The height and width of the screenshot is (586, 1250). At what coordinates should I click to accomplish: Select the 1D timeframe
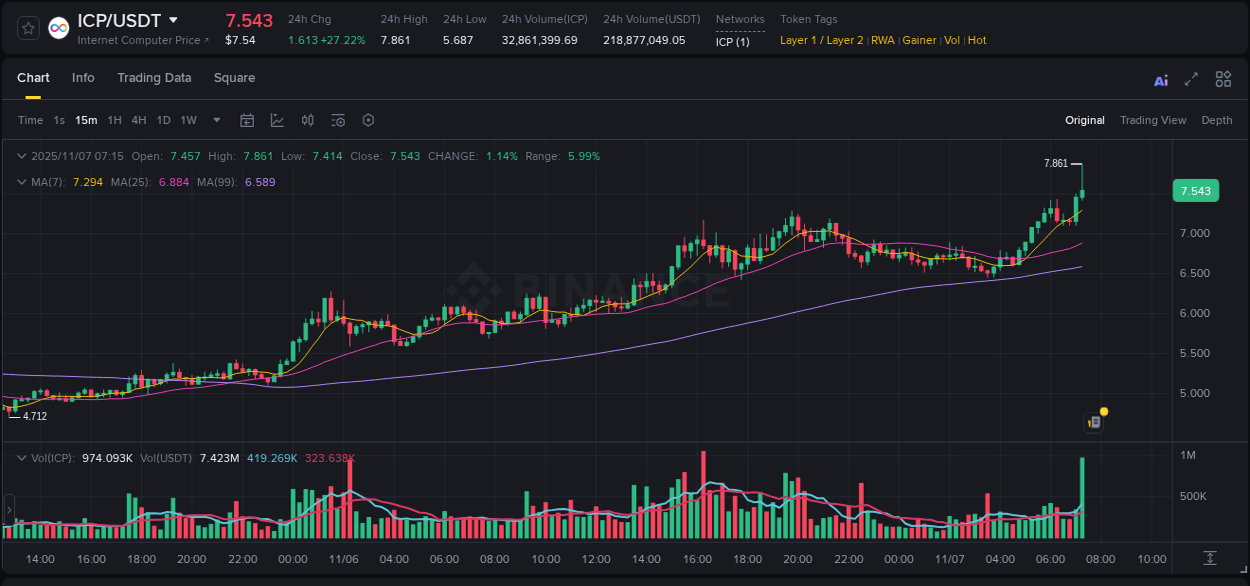[163, 120]
